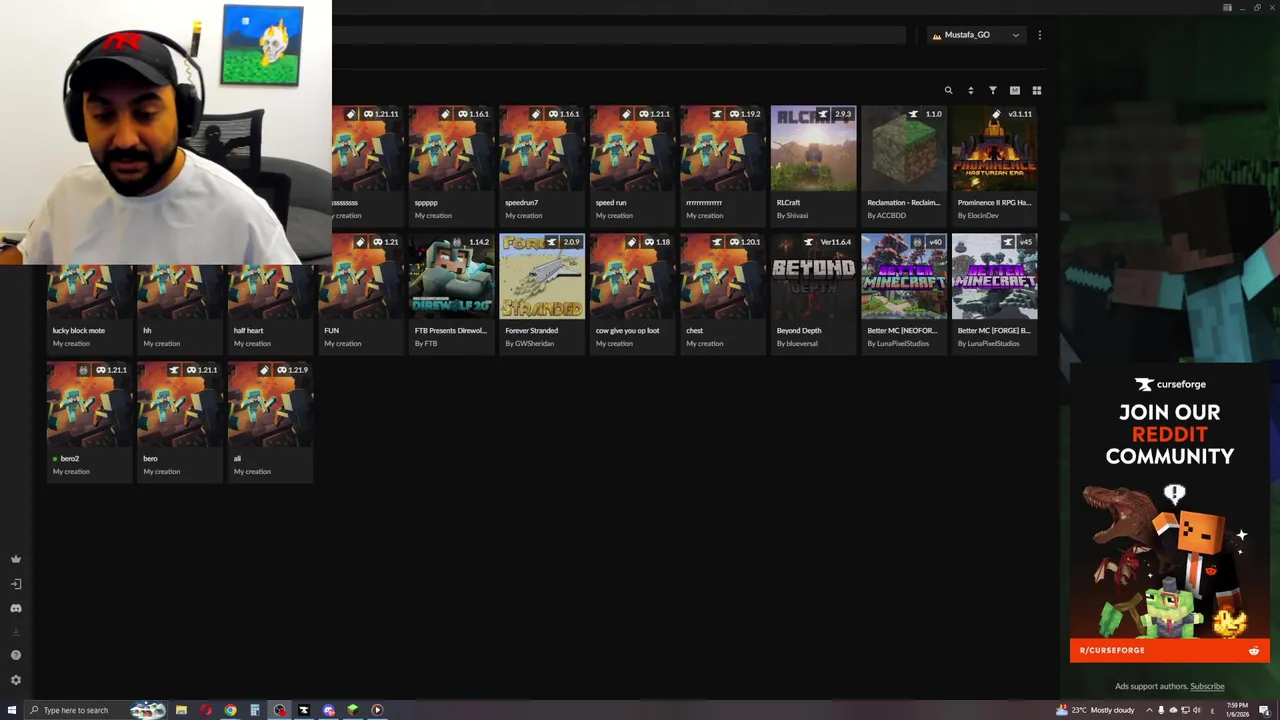This screenshot has width=1280, height=720.
Task: Toggle the M view button beside the filter
Action: pos(1015,90)
